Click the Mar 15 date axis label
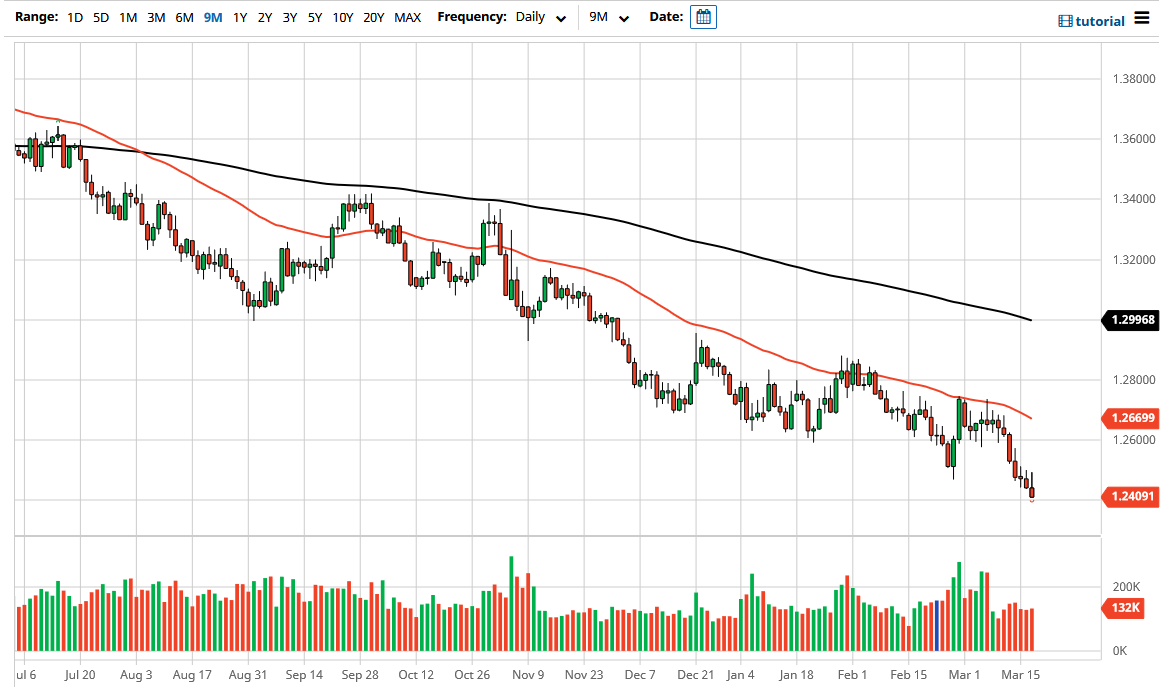Screen dimensions: 1163x687 click(x=1020, y=675)
